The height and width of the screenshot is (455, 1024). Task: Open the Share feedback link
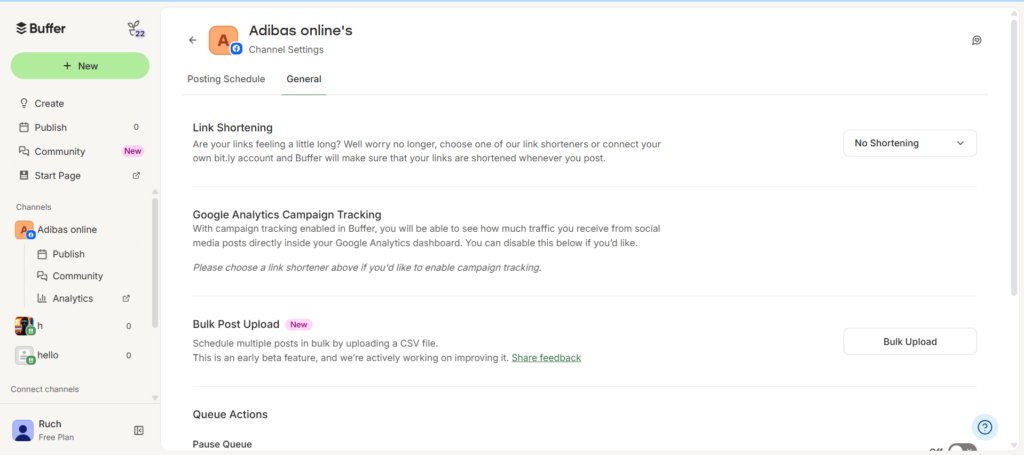point(546,358)
